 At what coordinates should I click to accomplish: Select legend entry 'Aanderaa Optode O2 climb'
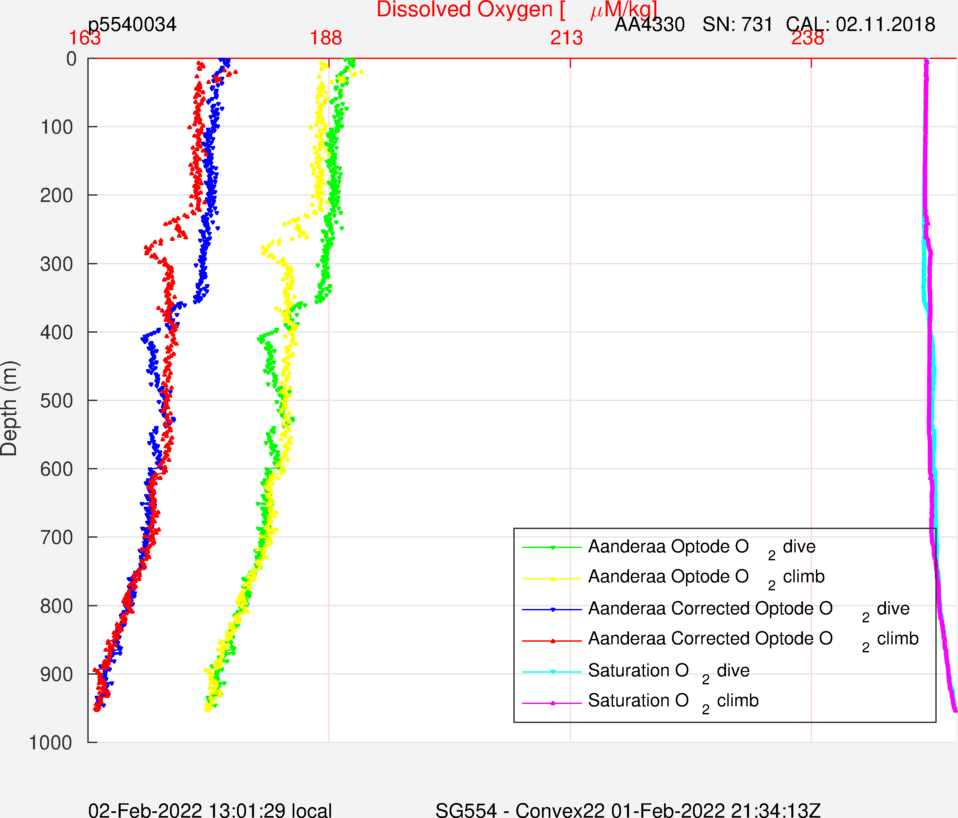pyautogui.click(x=706, y=578)
